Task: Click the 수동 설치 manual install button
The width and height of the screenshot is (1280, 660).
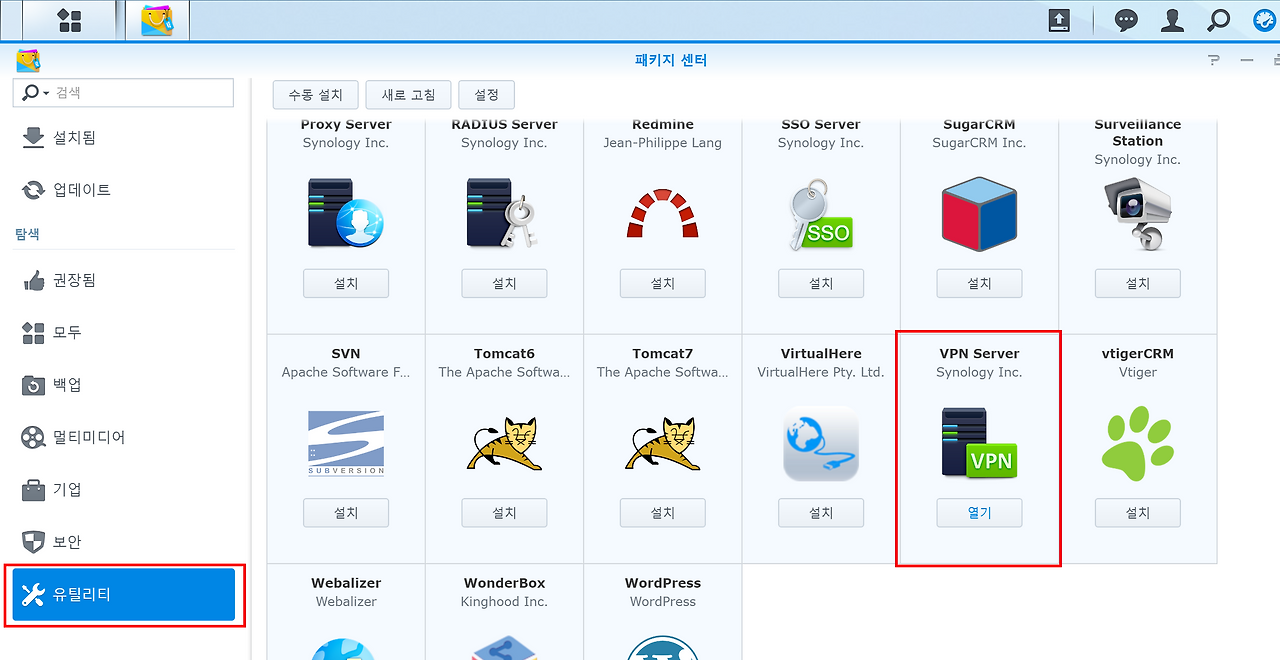Action: 316,95
